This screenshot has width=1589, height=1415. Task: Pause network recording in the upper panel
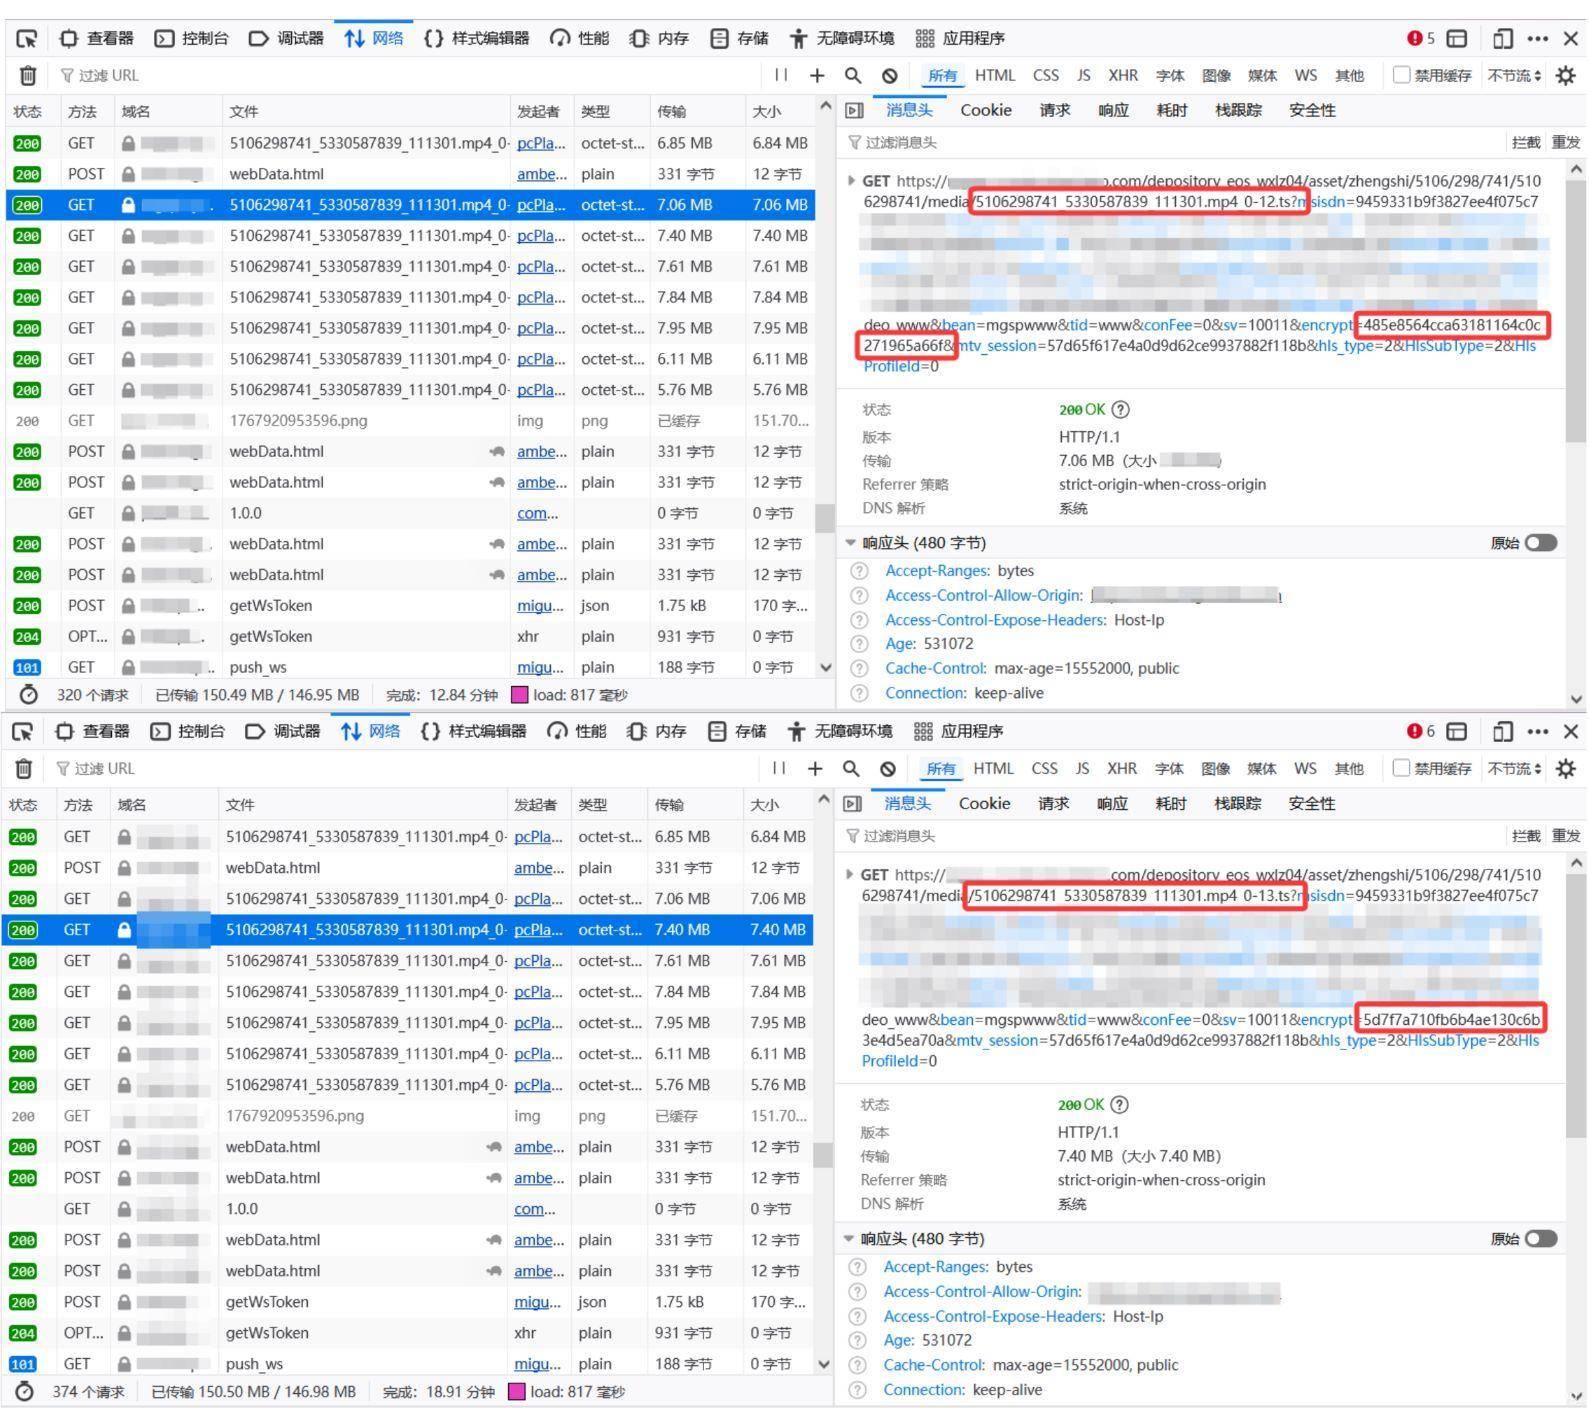click(781, 75)
